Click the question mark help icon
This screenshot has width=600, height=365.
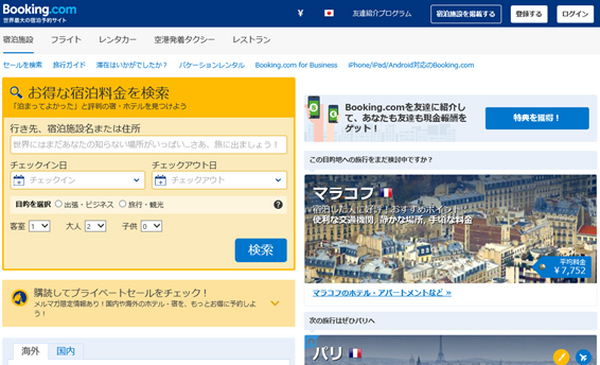click(x=278, y=205)
